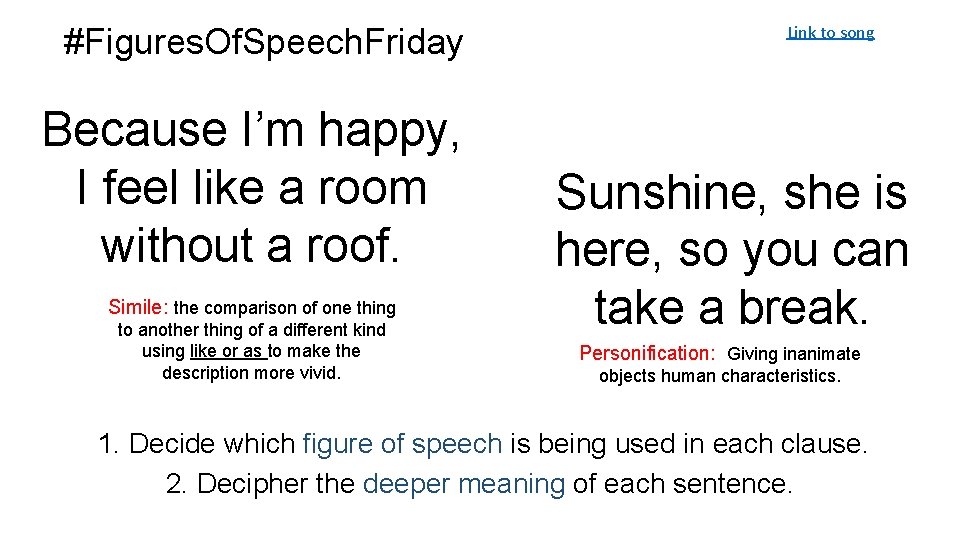
Task: Select the red 'Simile:' label
Action: 138,307
